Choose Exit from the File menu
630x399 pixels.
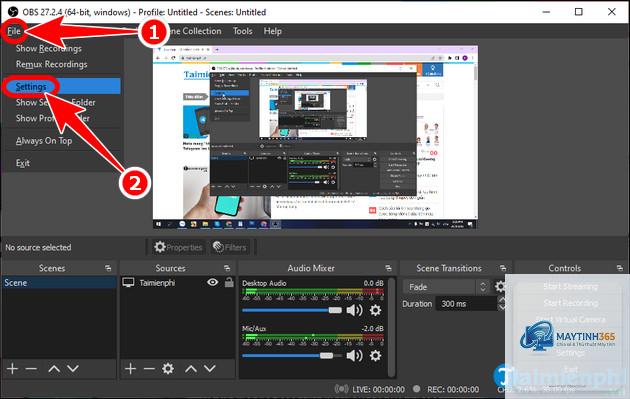tap(22, 163)
